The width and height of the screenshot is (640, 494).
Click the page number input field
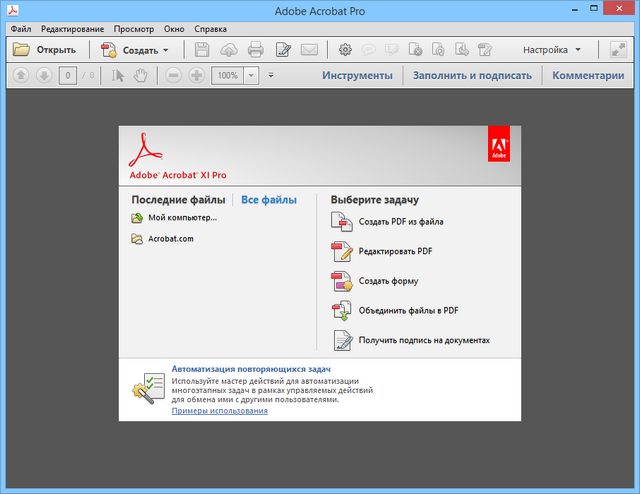(65, 76)
